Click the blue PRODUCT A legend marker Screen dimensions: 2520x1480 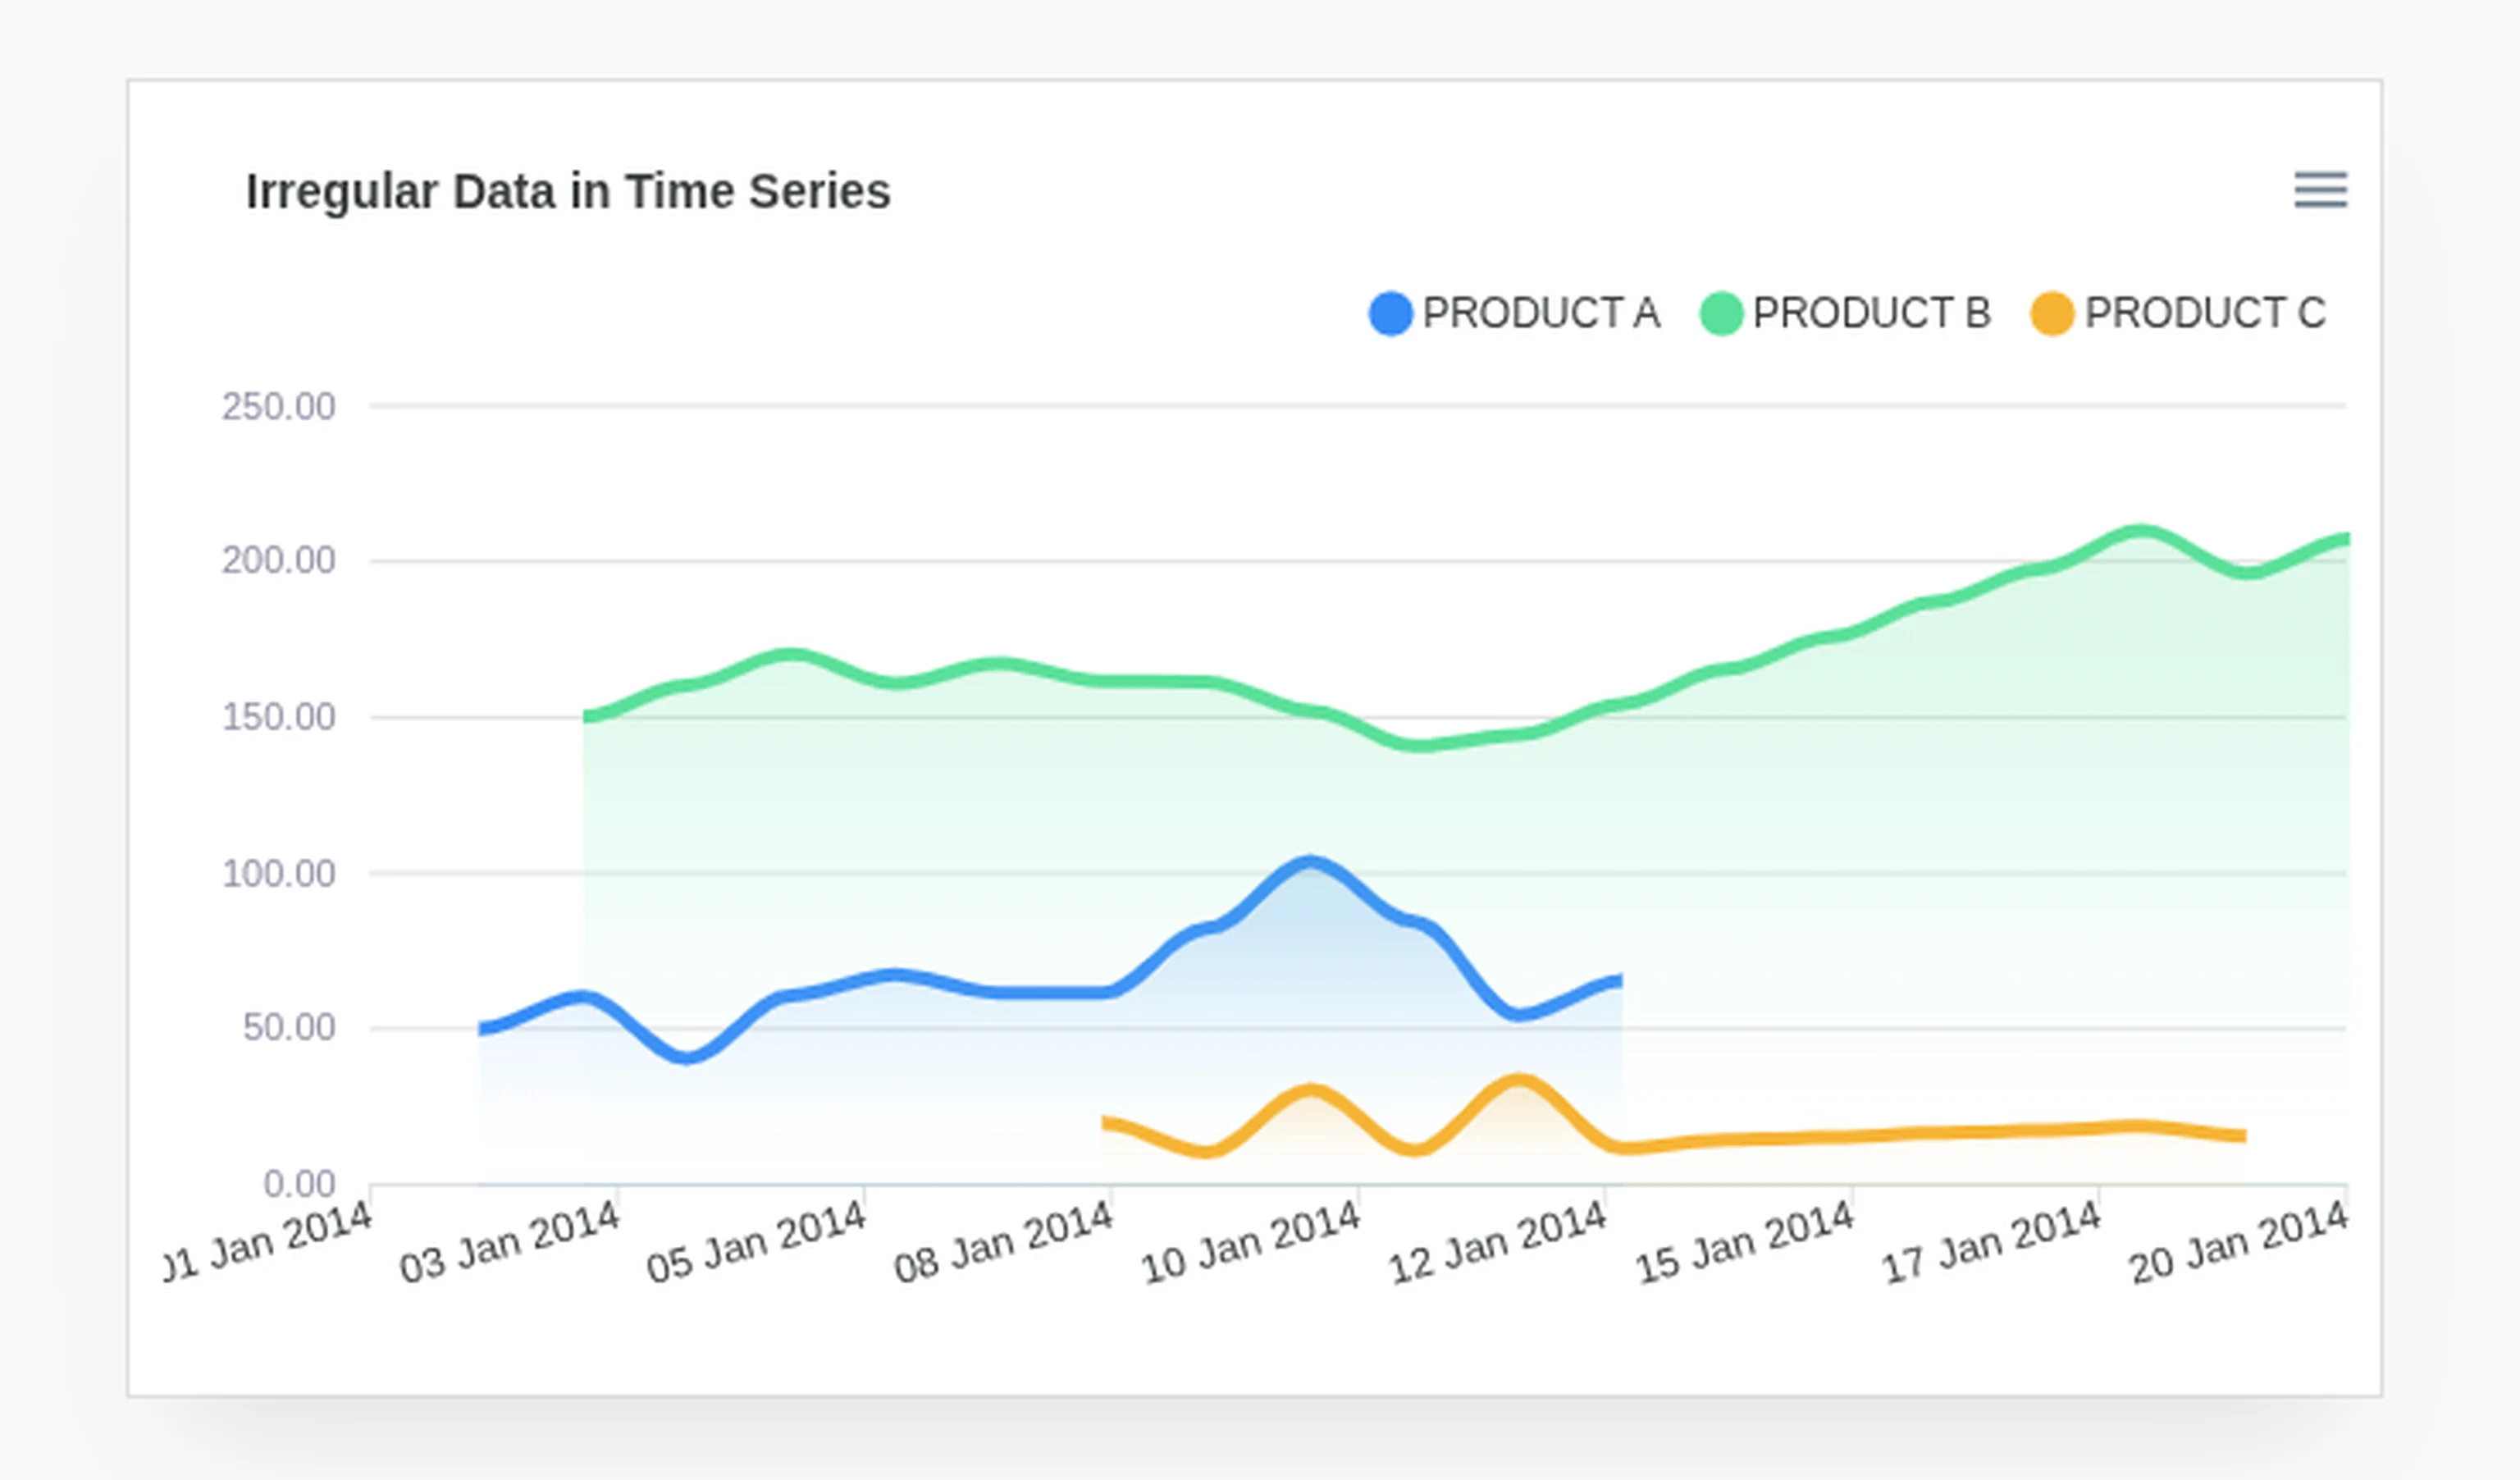(1390, 314)
